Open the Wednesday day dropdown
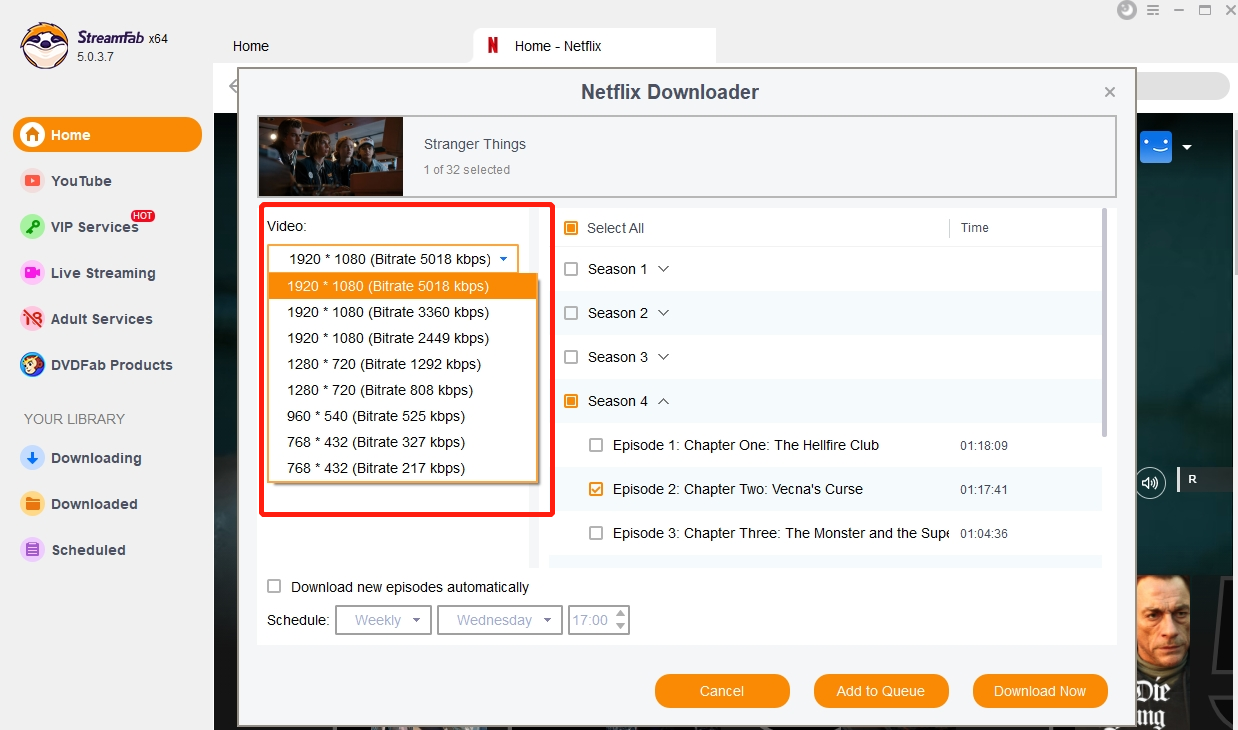1238x730 pixels. coord(499,620)
